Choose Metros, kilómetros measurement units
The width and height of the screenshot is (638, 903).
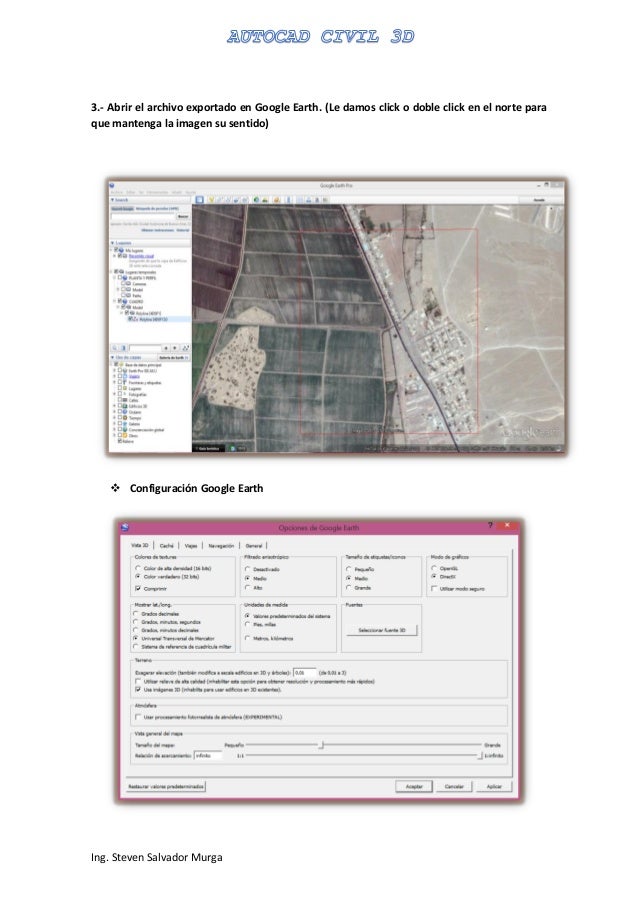(248, 638)
